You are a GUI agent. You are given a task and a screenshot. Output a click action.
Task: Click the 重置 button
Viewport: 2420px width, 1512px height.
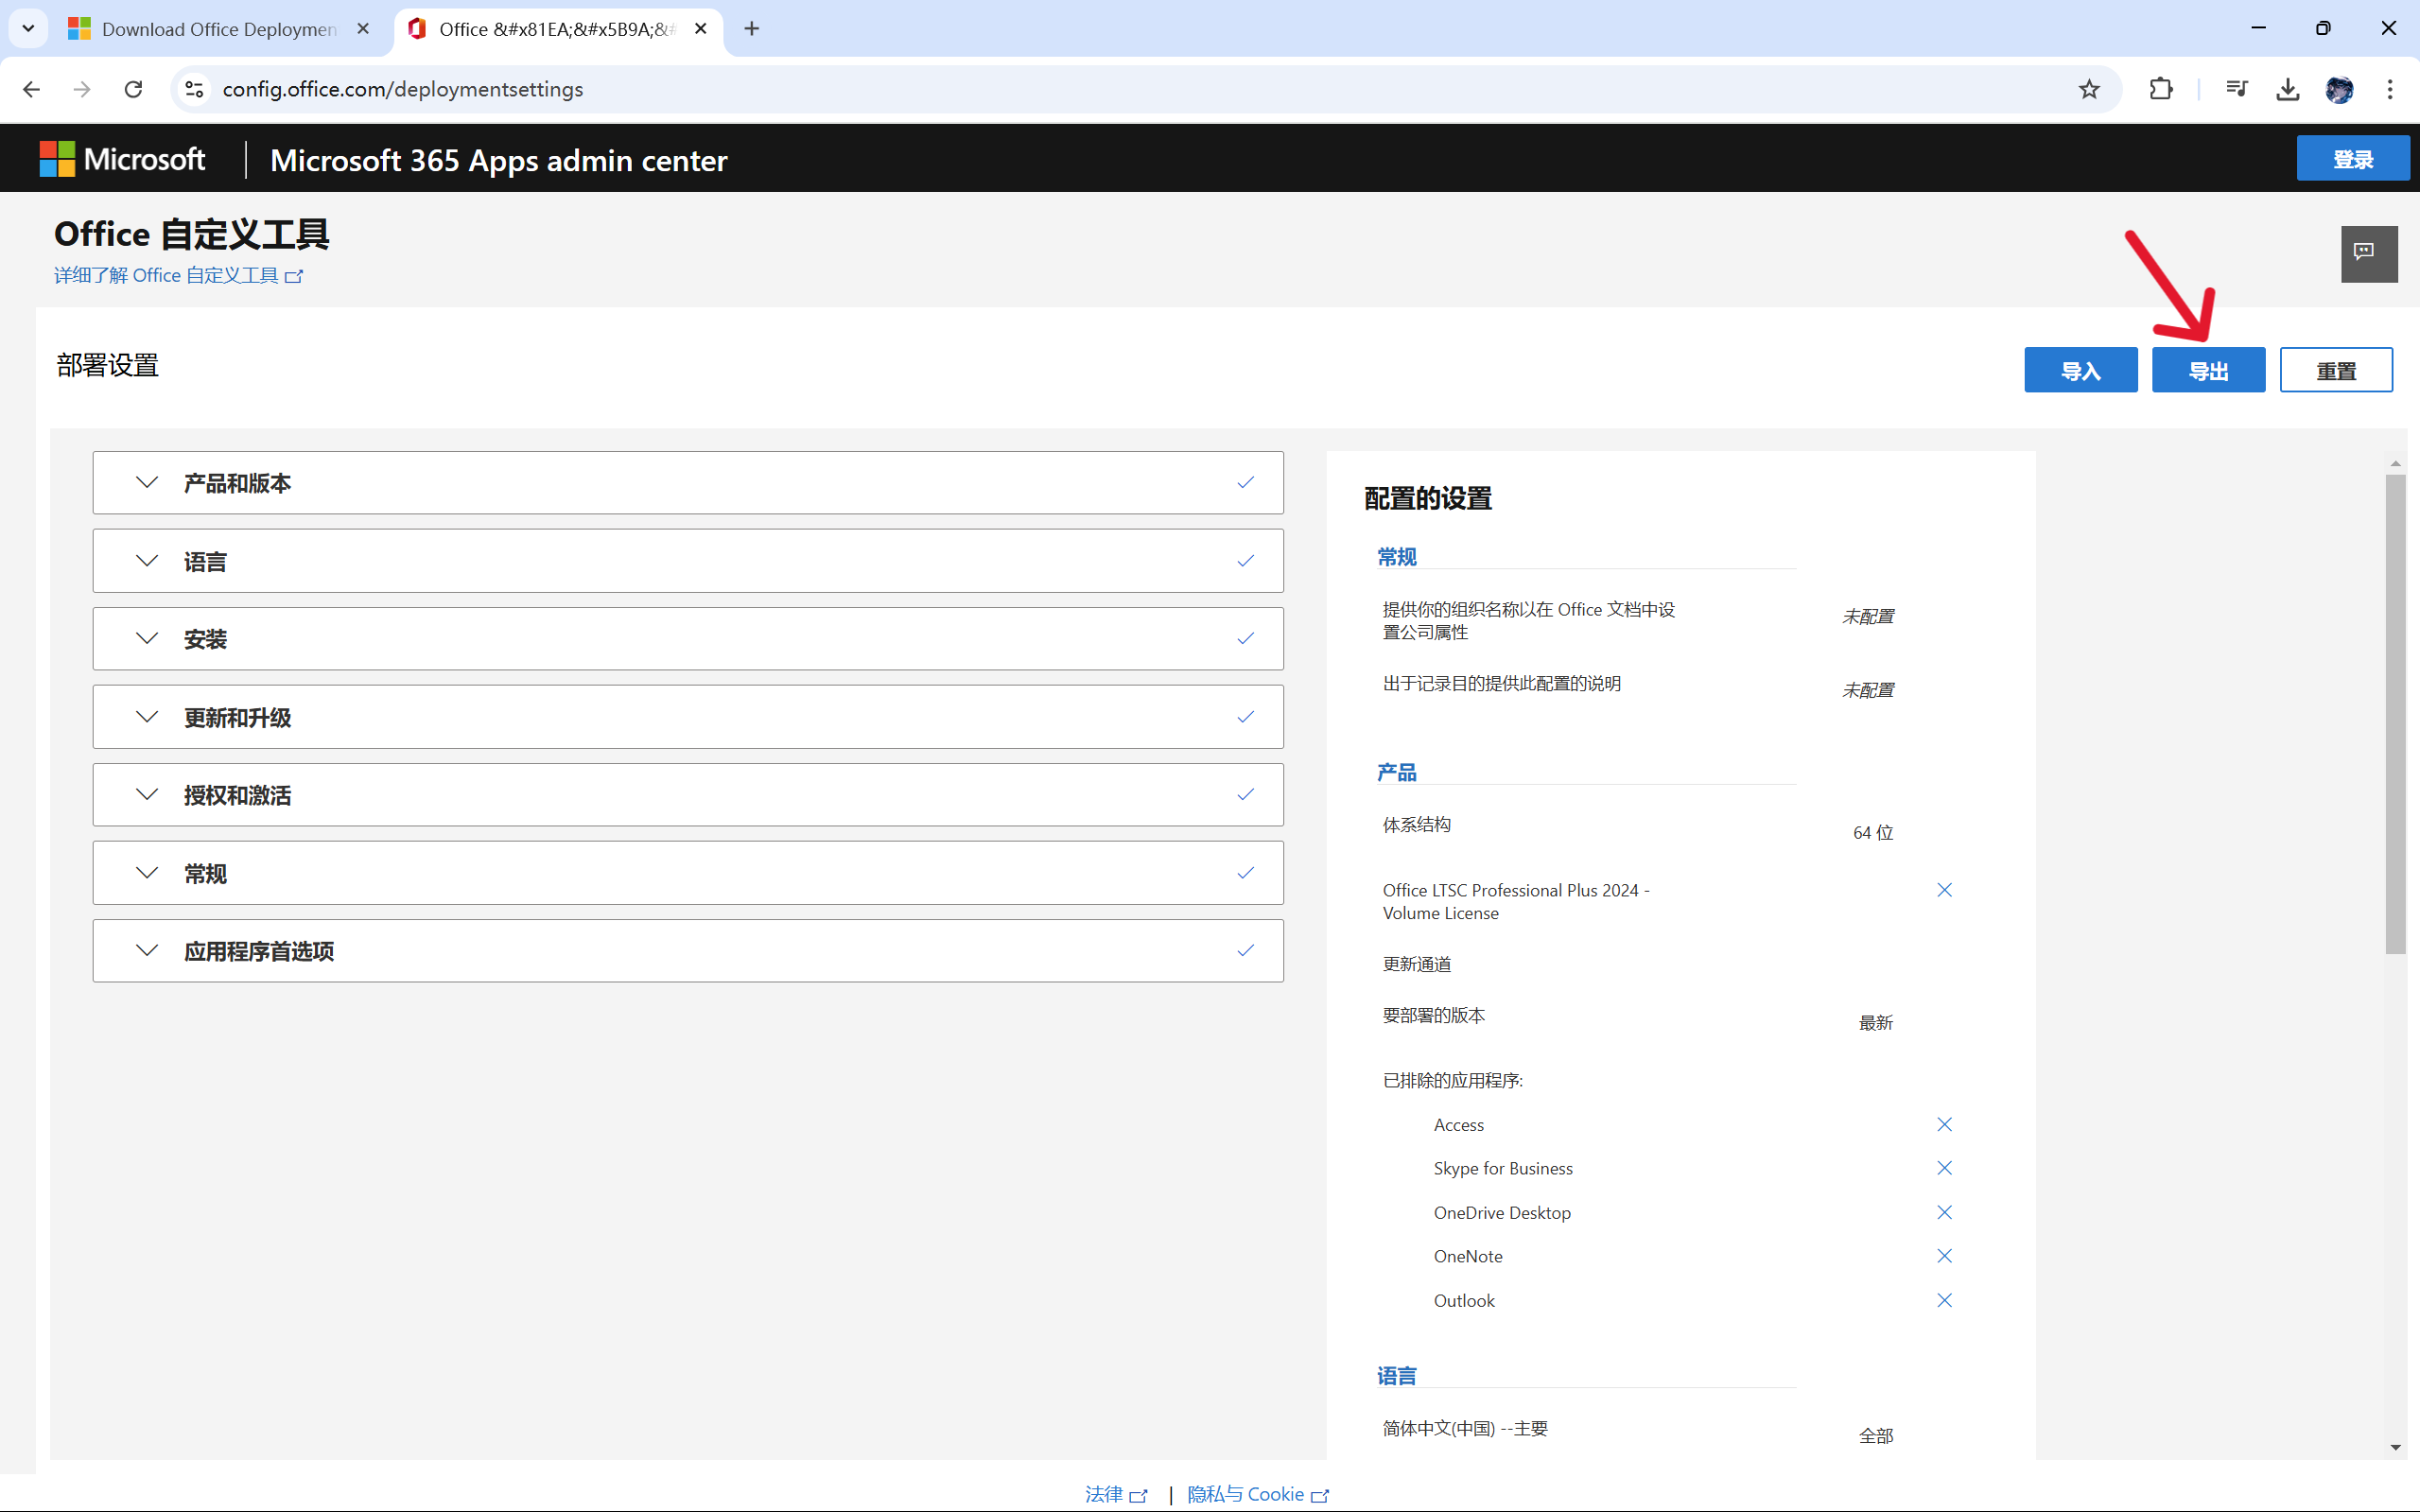2336,370
